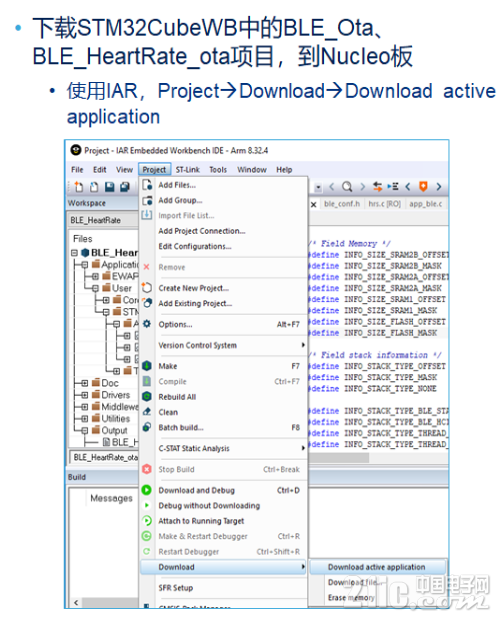Click the editor horizontal scrollbar
497x618 pixels.
click(339, 457)
